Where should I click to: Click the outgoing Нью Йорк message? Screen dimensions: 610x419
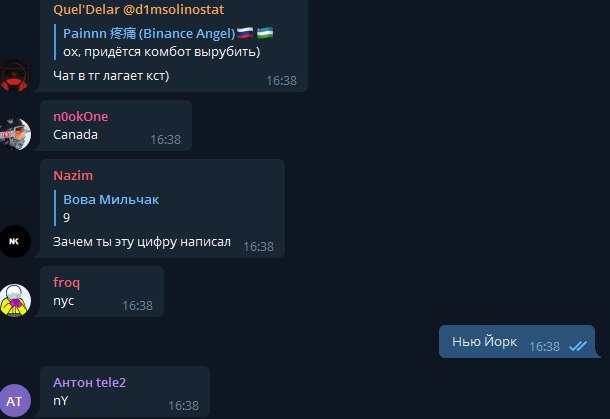(x=517, y=342)
